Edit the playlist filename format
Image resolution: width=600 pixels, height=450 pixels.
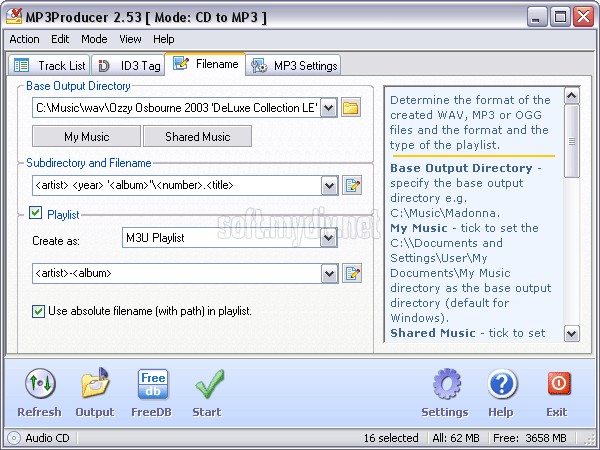click(x=352, y=273)
